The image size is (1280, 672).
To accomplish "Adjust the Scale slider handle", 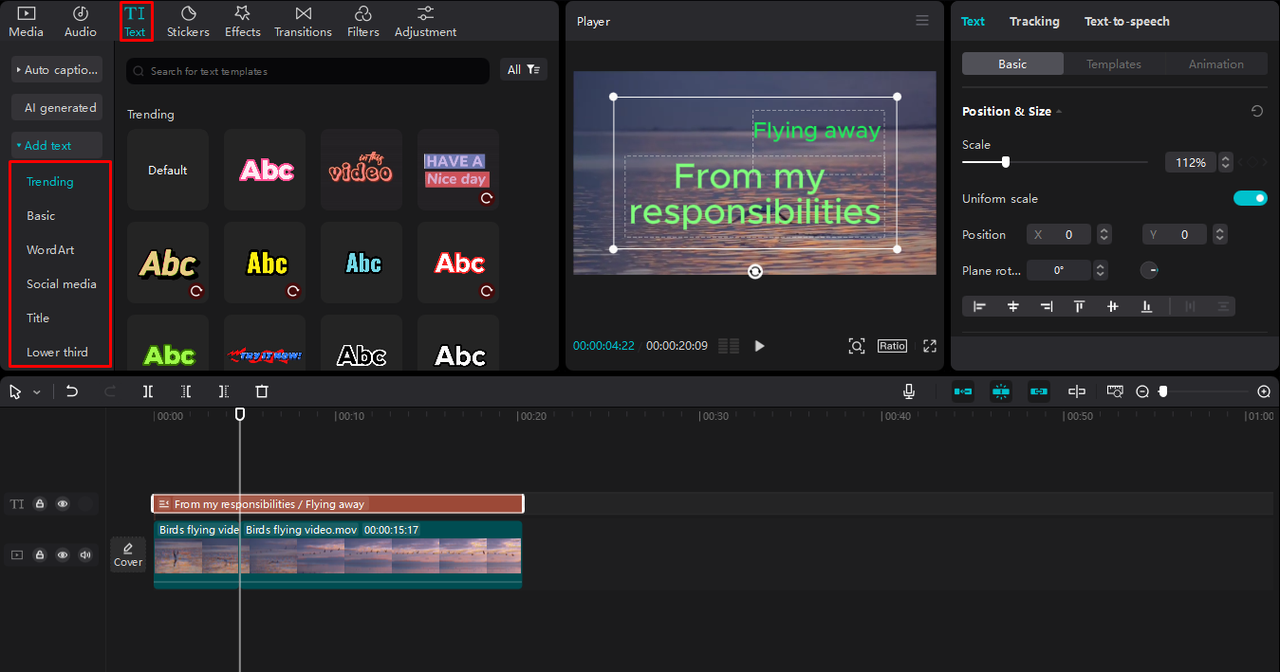I will 1005,162.
